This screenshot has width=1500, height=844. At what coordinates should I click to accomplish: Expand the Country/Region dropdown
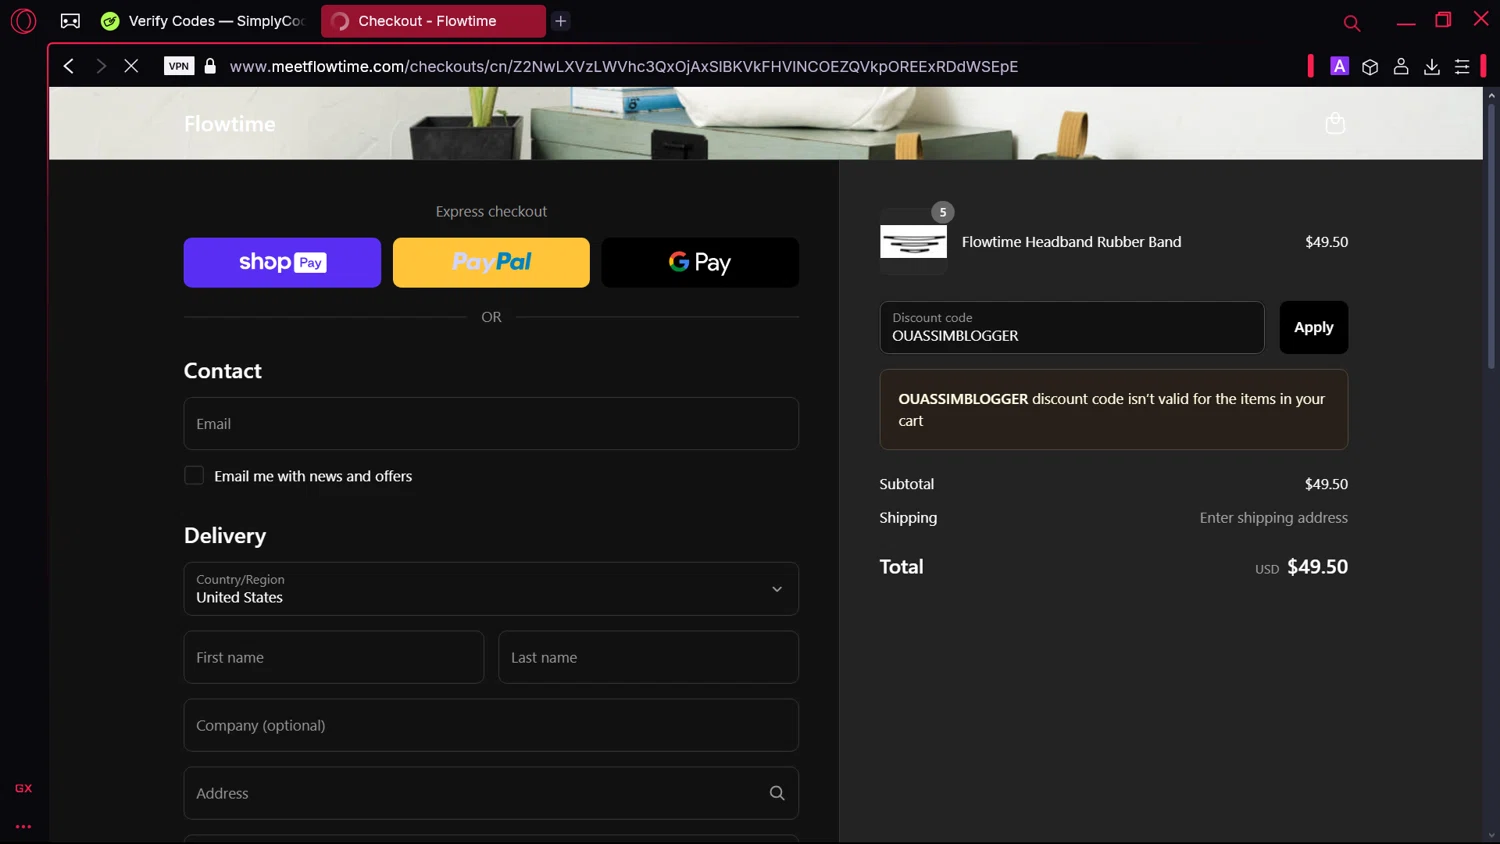pos(491,589)
